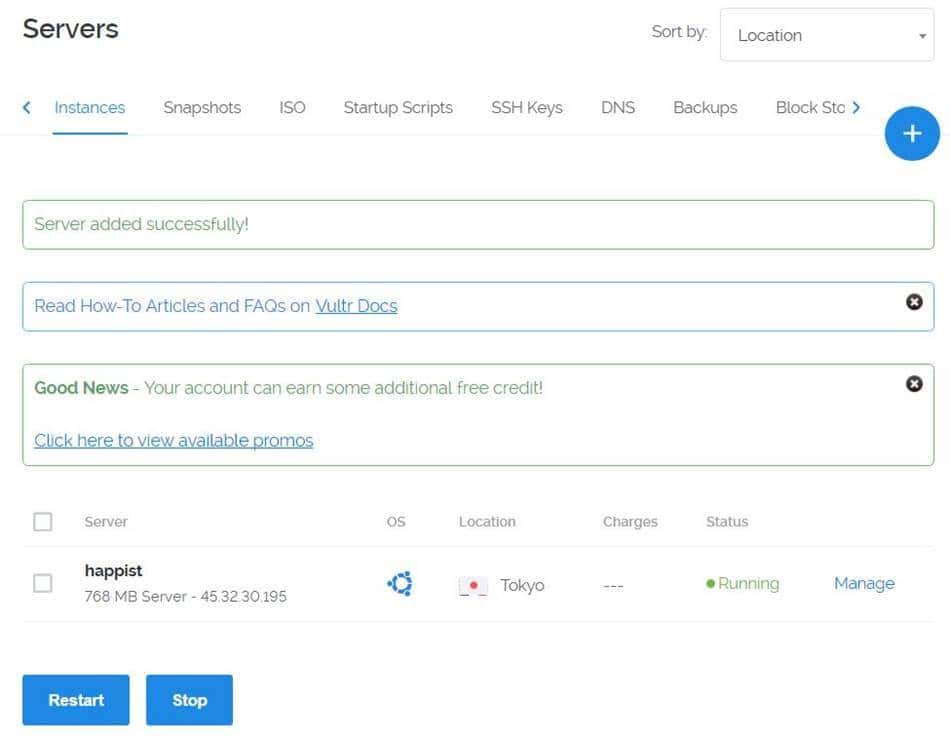Open the Sort by Location dropdown
This screenshot has width=950, height=741.
point(826,35)
